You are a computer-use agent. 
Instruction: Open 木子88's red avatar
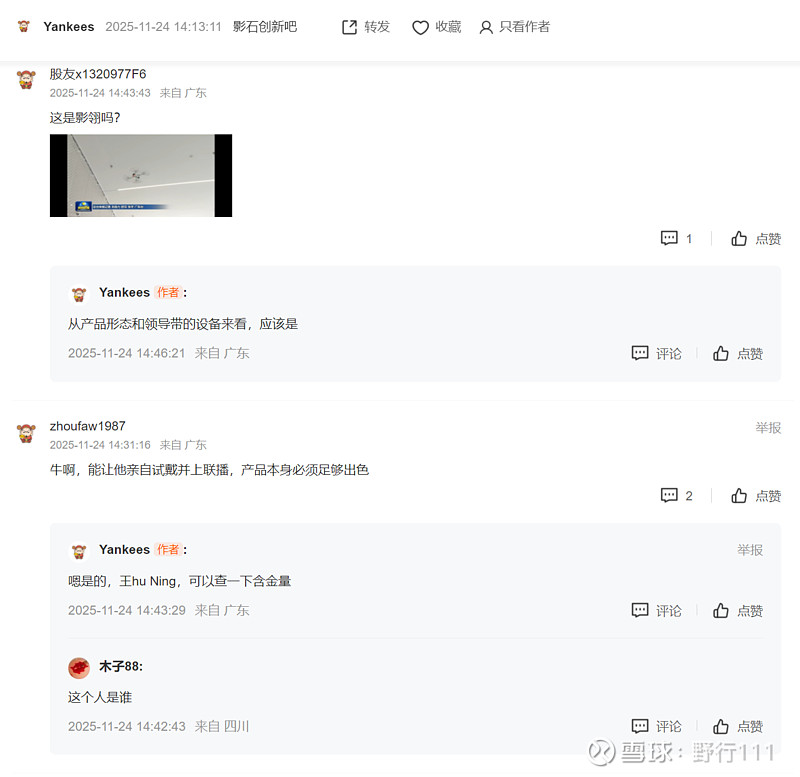(79, 668)
